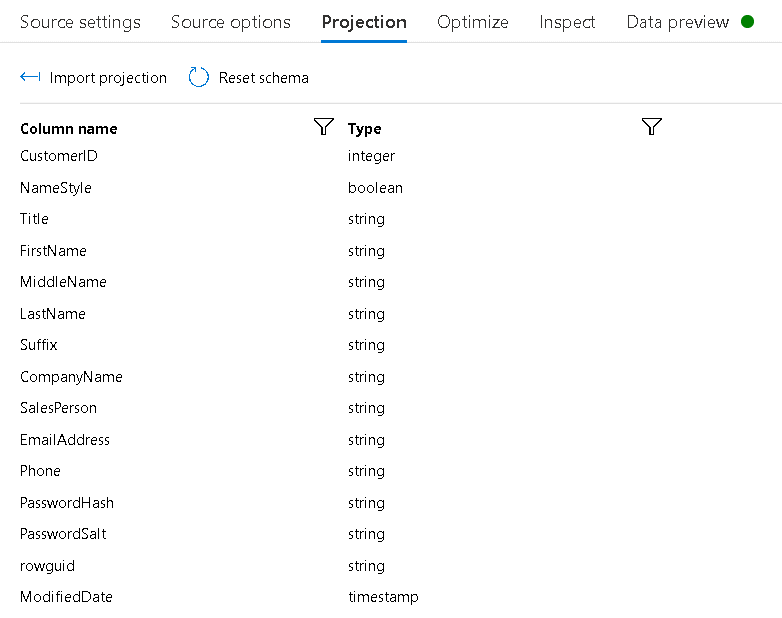Image resolution: width=782 pixels, height=618 pixels.
Task: Select the Projection tab
Action: click(x=364, y=22)
